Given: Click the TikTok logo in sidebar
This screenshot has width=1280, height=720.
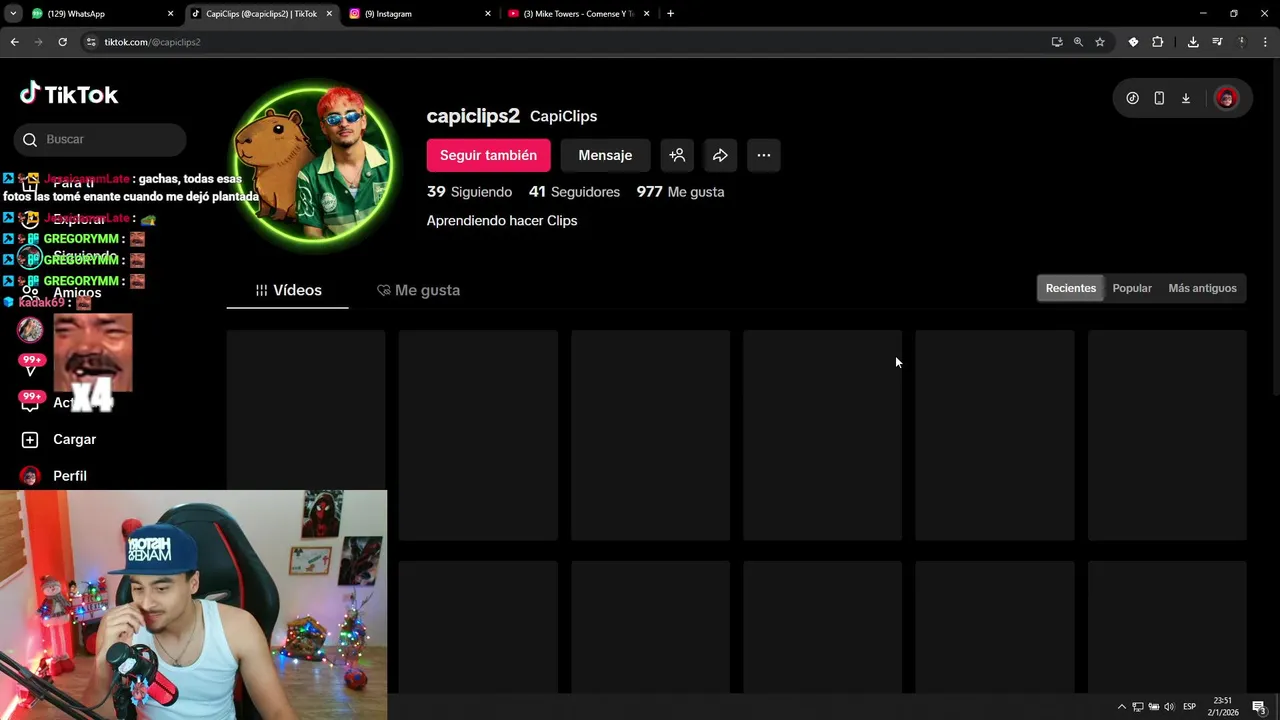Looking at the screenshot, I should [69, 94].
